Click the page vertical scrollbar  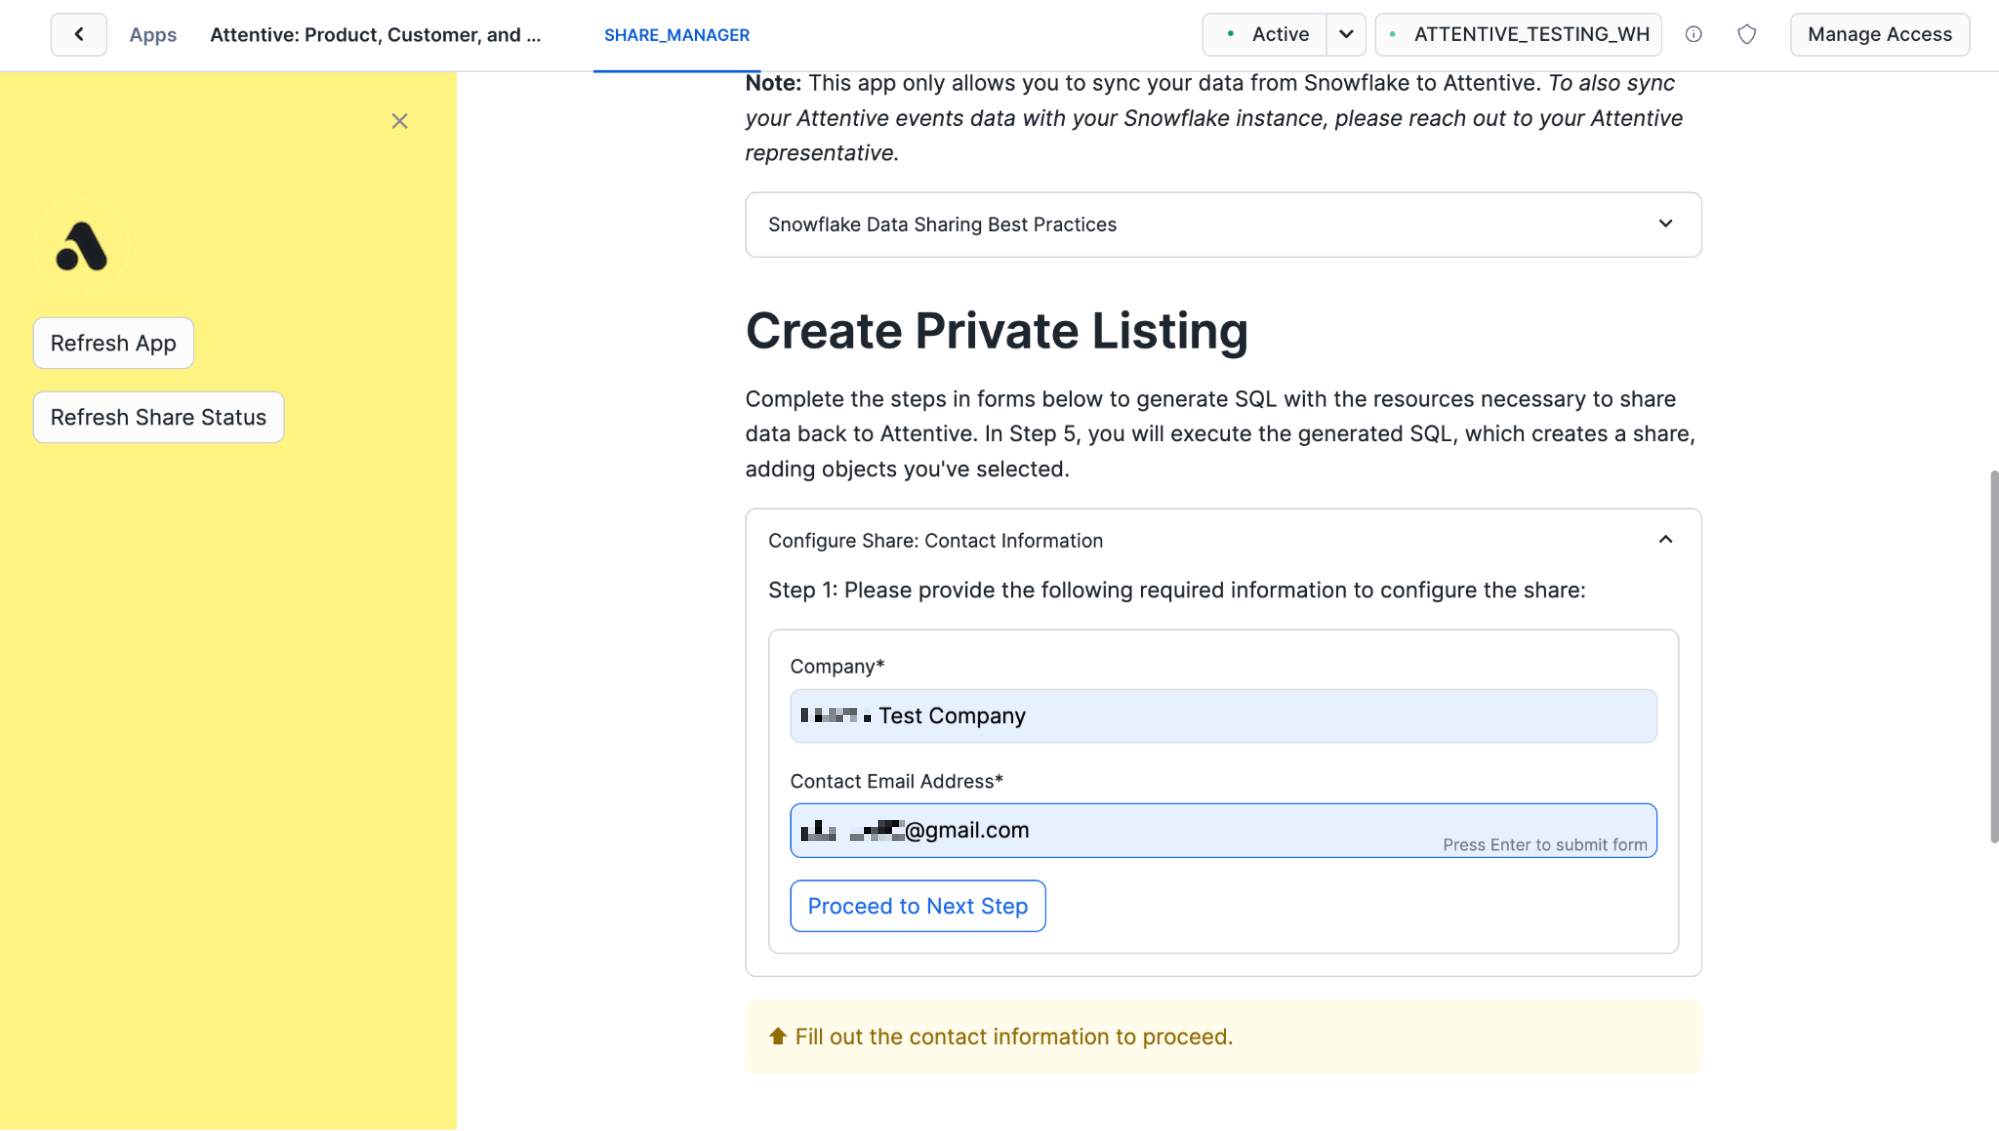point(1993,656)
